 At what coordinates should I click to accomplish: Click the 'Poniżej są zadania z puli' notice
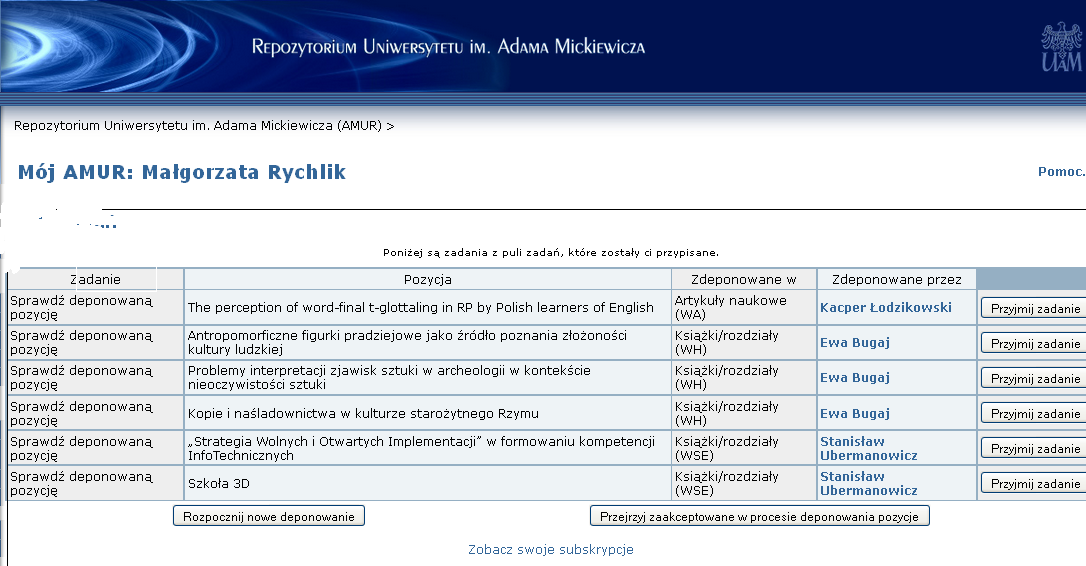(551, 252)
